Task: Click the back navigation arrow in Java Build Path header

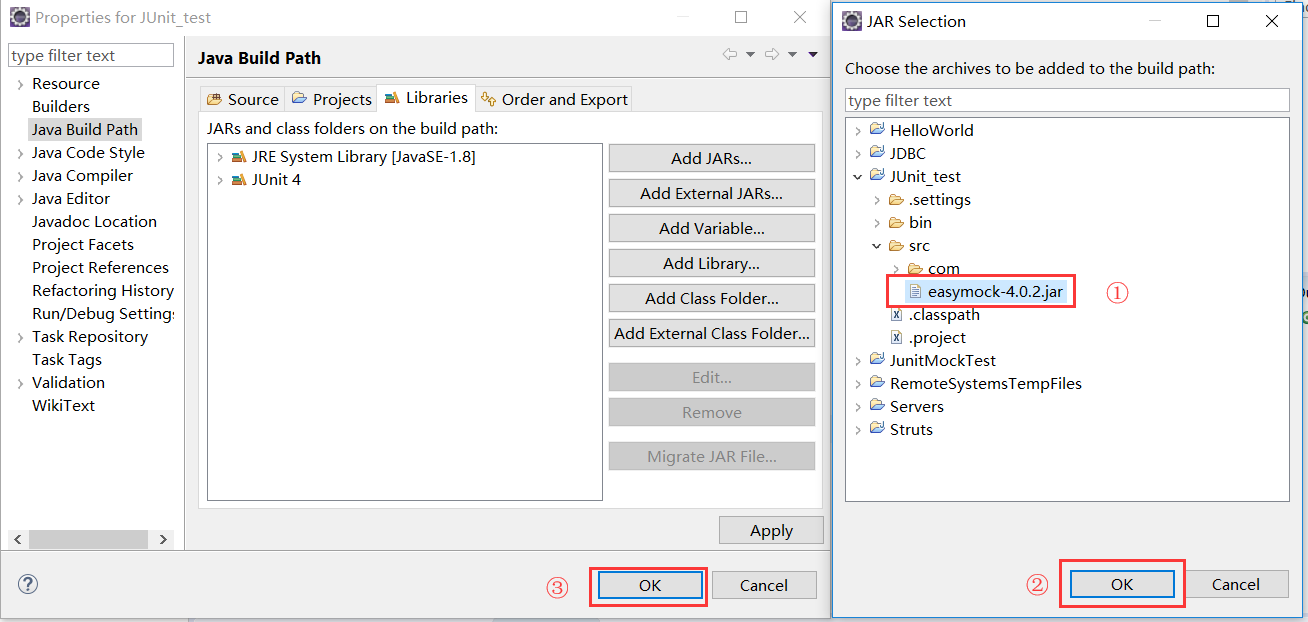Action: pyautogui.click(x=730, y=55)
